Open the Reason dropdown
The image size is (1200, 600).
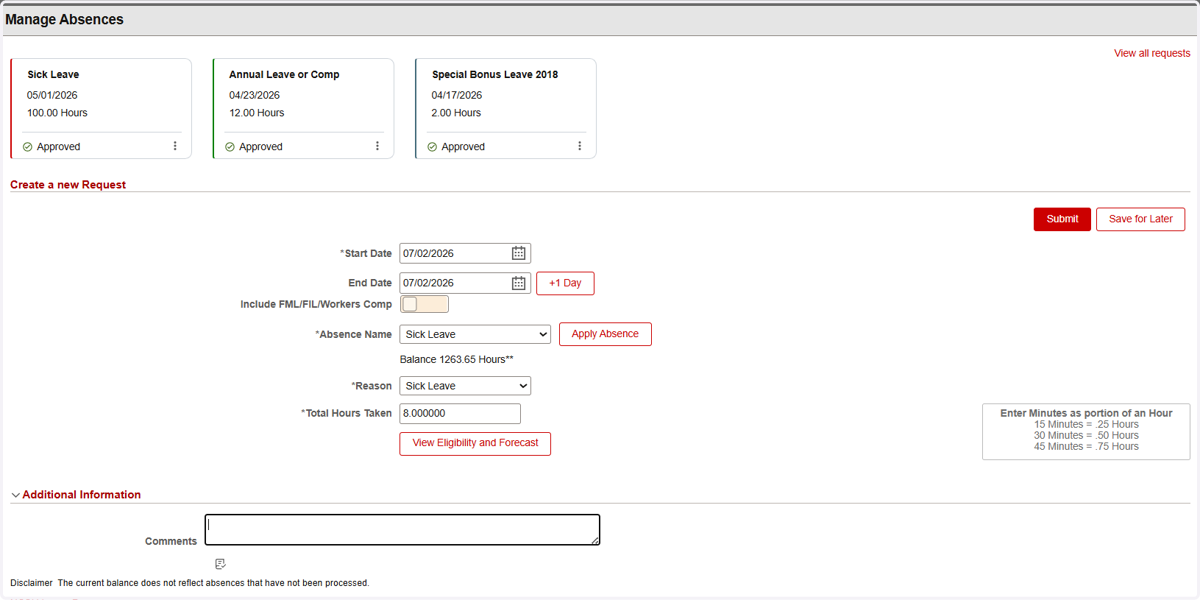pos(465,386)
